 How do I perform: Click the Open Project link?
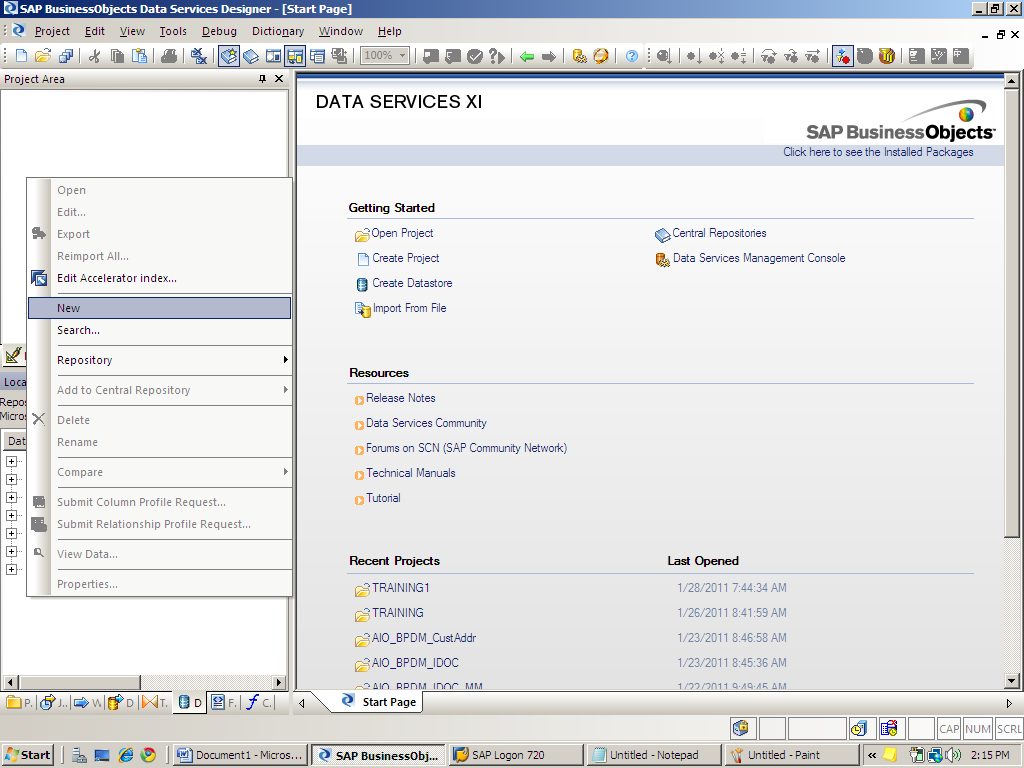402,233
